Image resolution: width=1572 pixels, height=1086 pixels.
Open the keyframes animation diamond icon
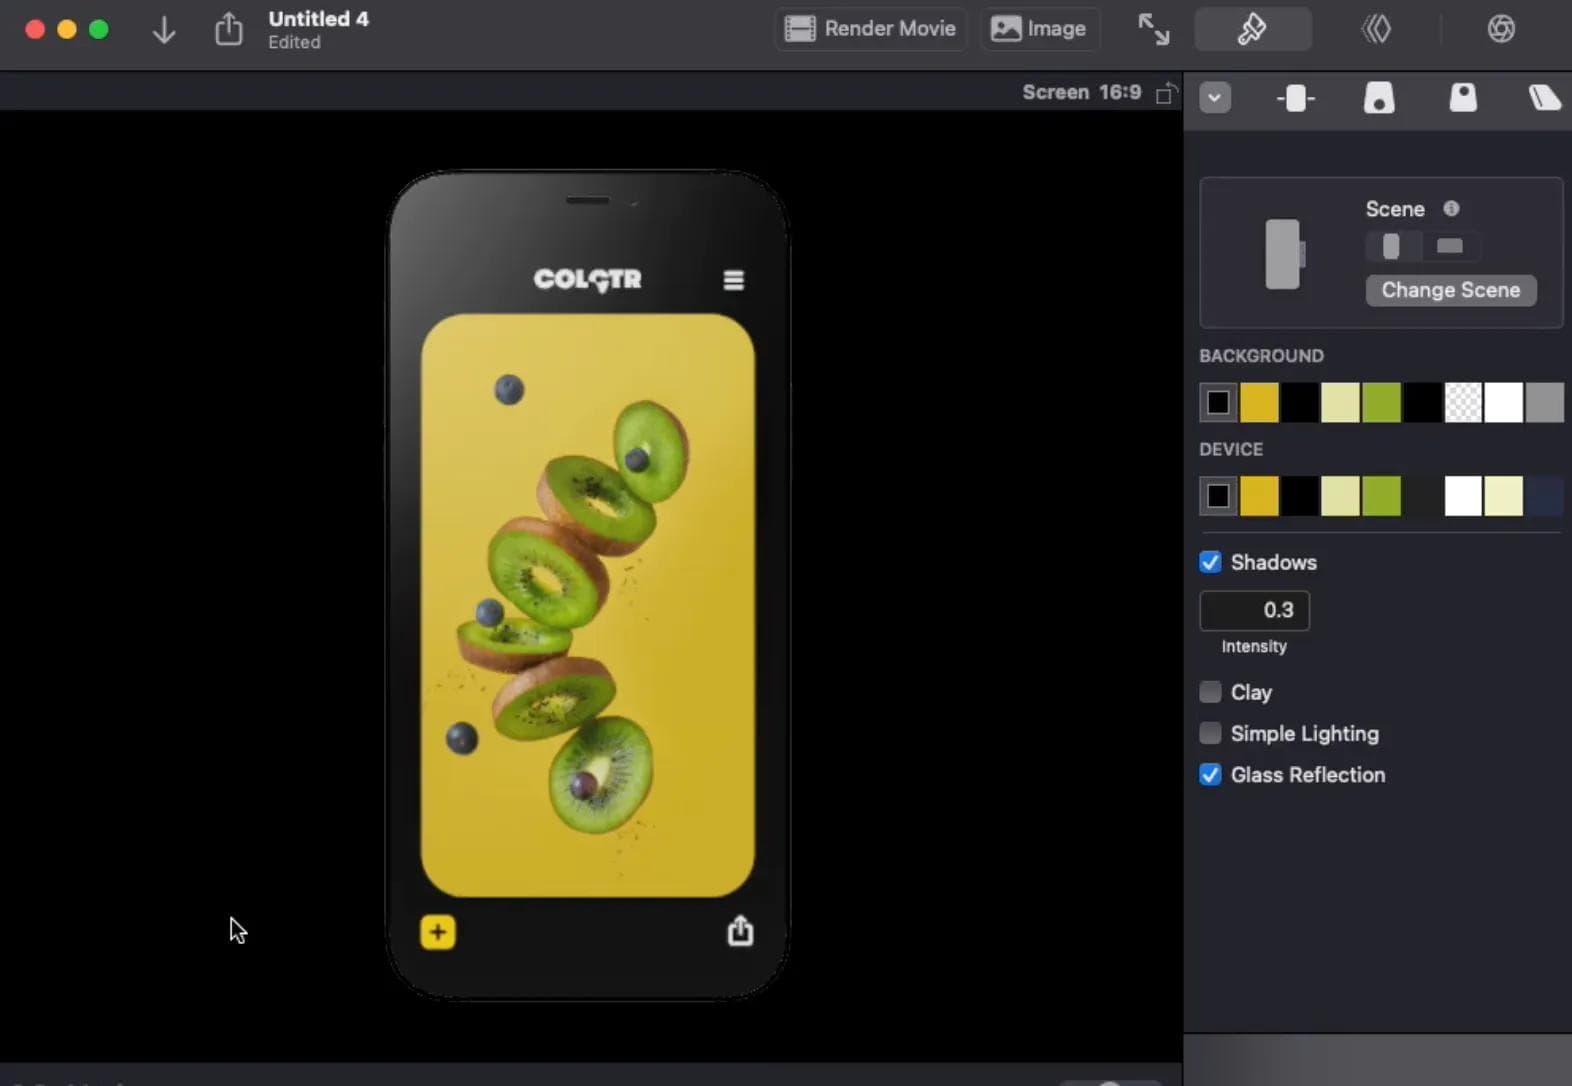coord(1377,29)
